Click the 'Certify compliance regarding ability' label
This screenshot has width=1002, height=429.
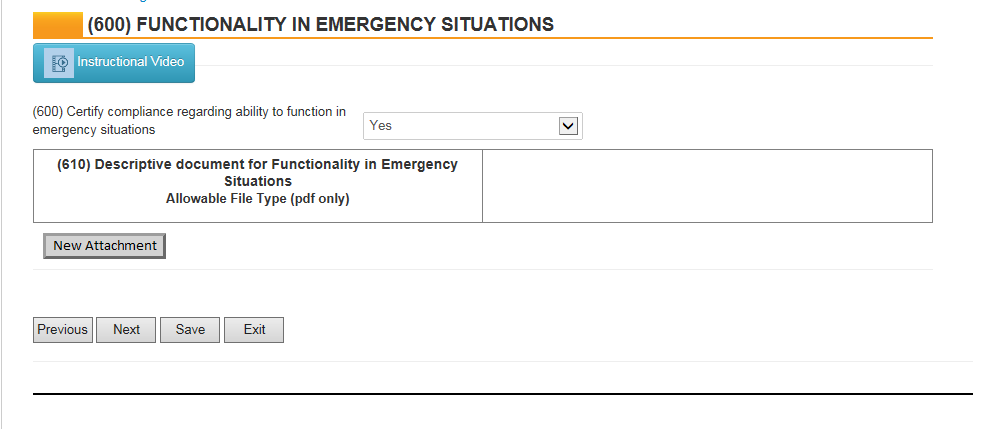pyautogui.click(x=189, y=111)
